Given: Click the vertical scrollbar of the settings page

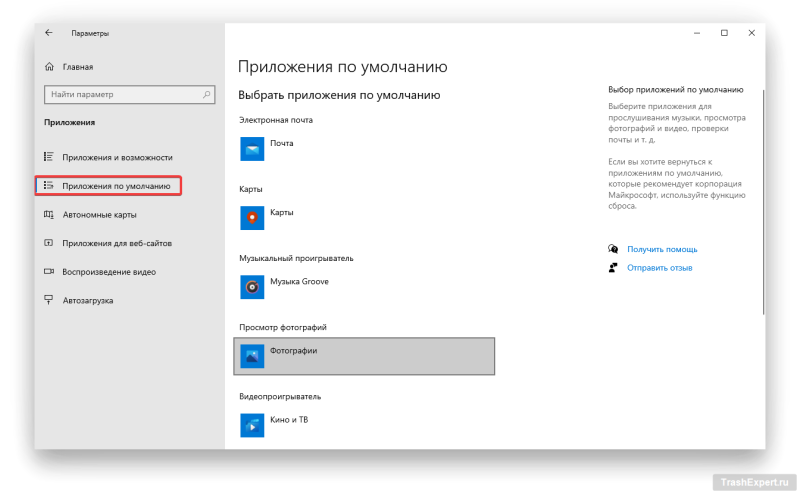Looking at the screenshot, I should point(763,202).
